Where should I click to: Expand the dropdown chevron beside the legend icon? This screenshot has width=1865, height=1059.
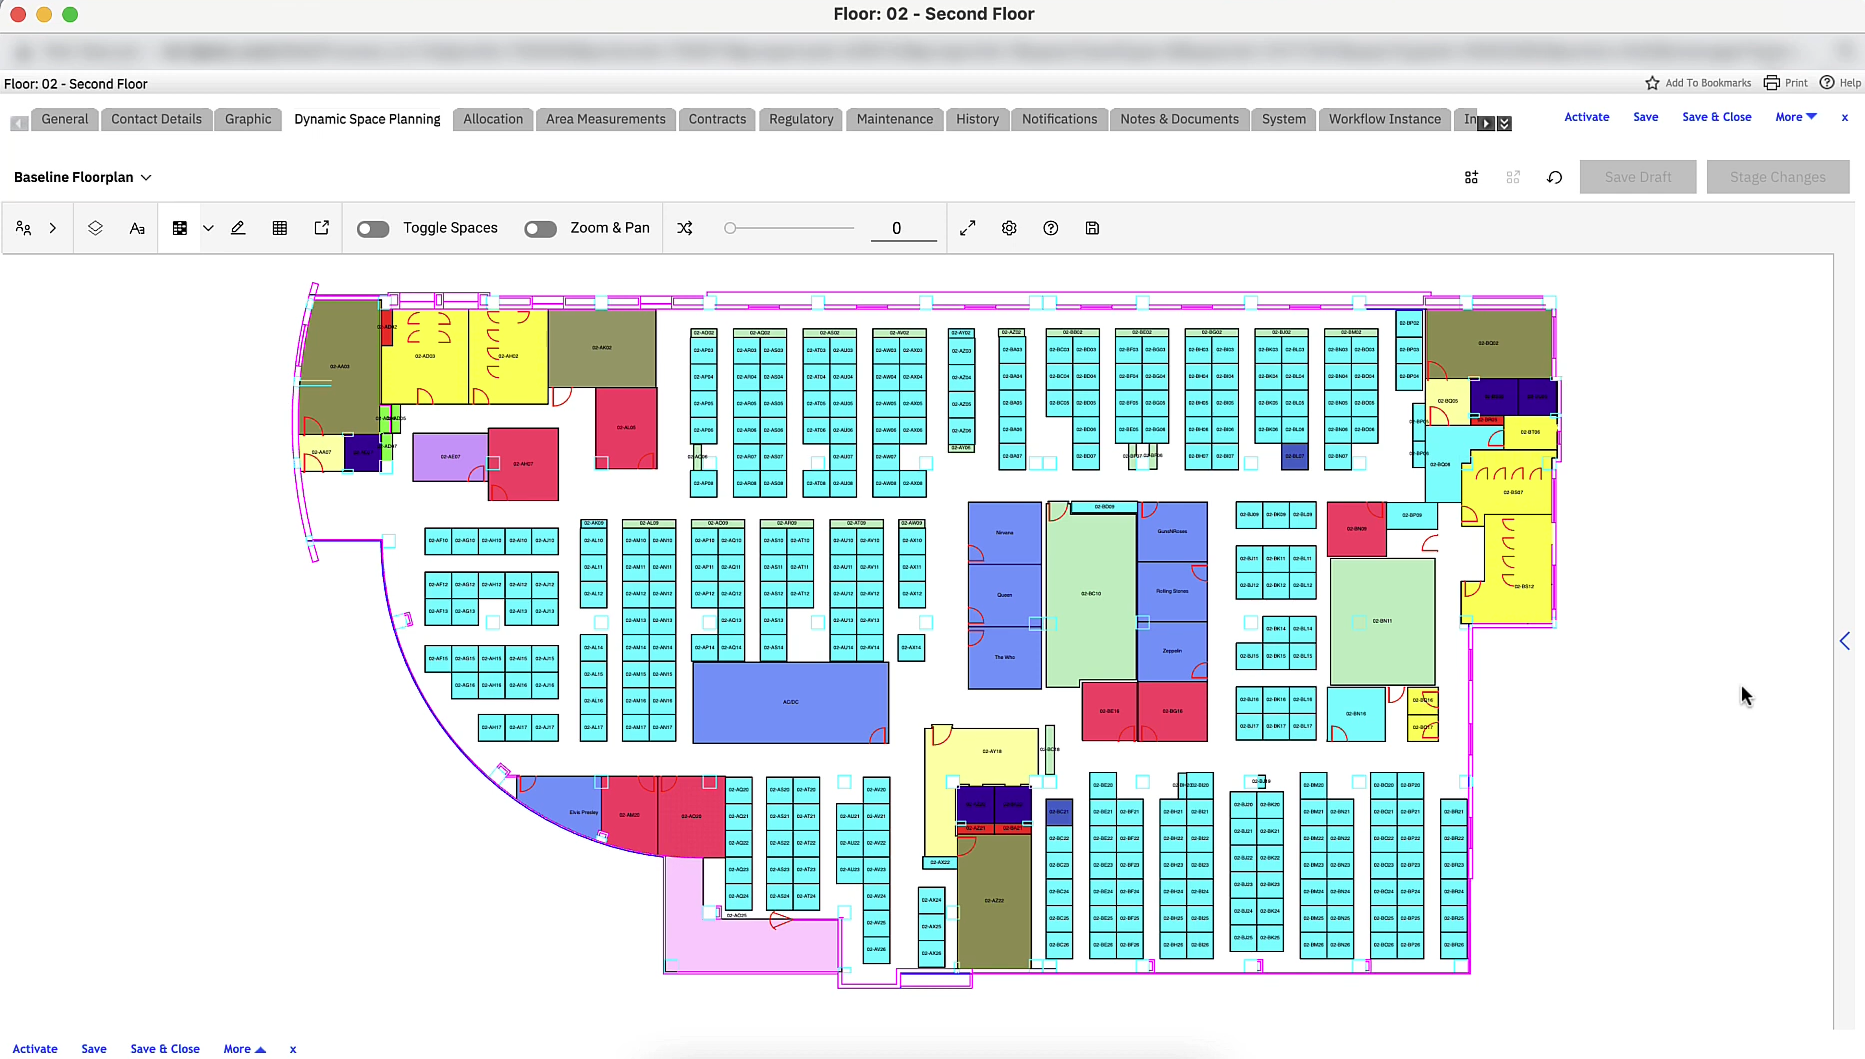208,228
